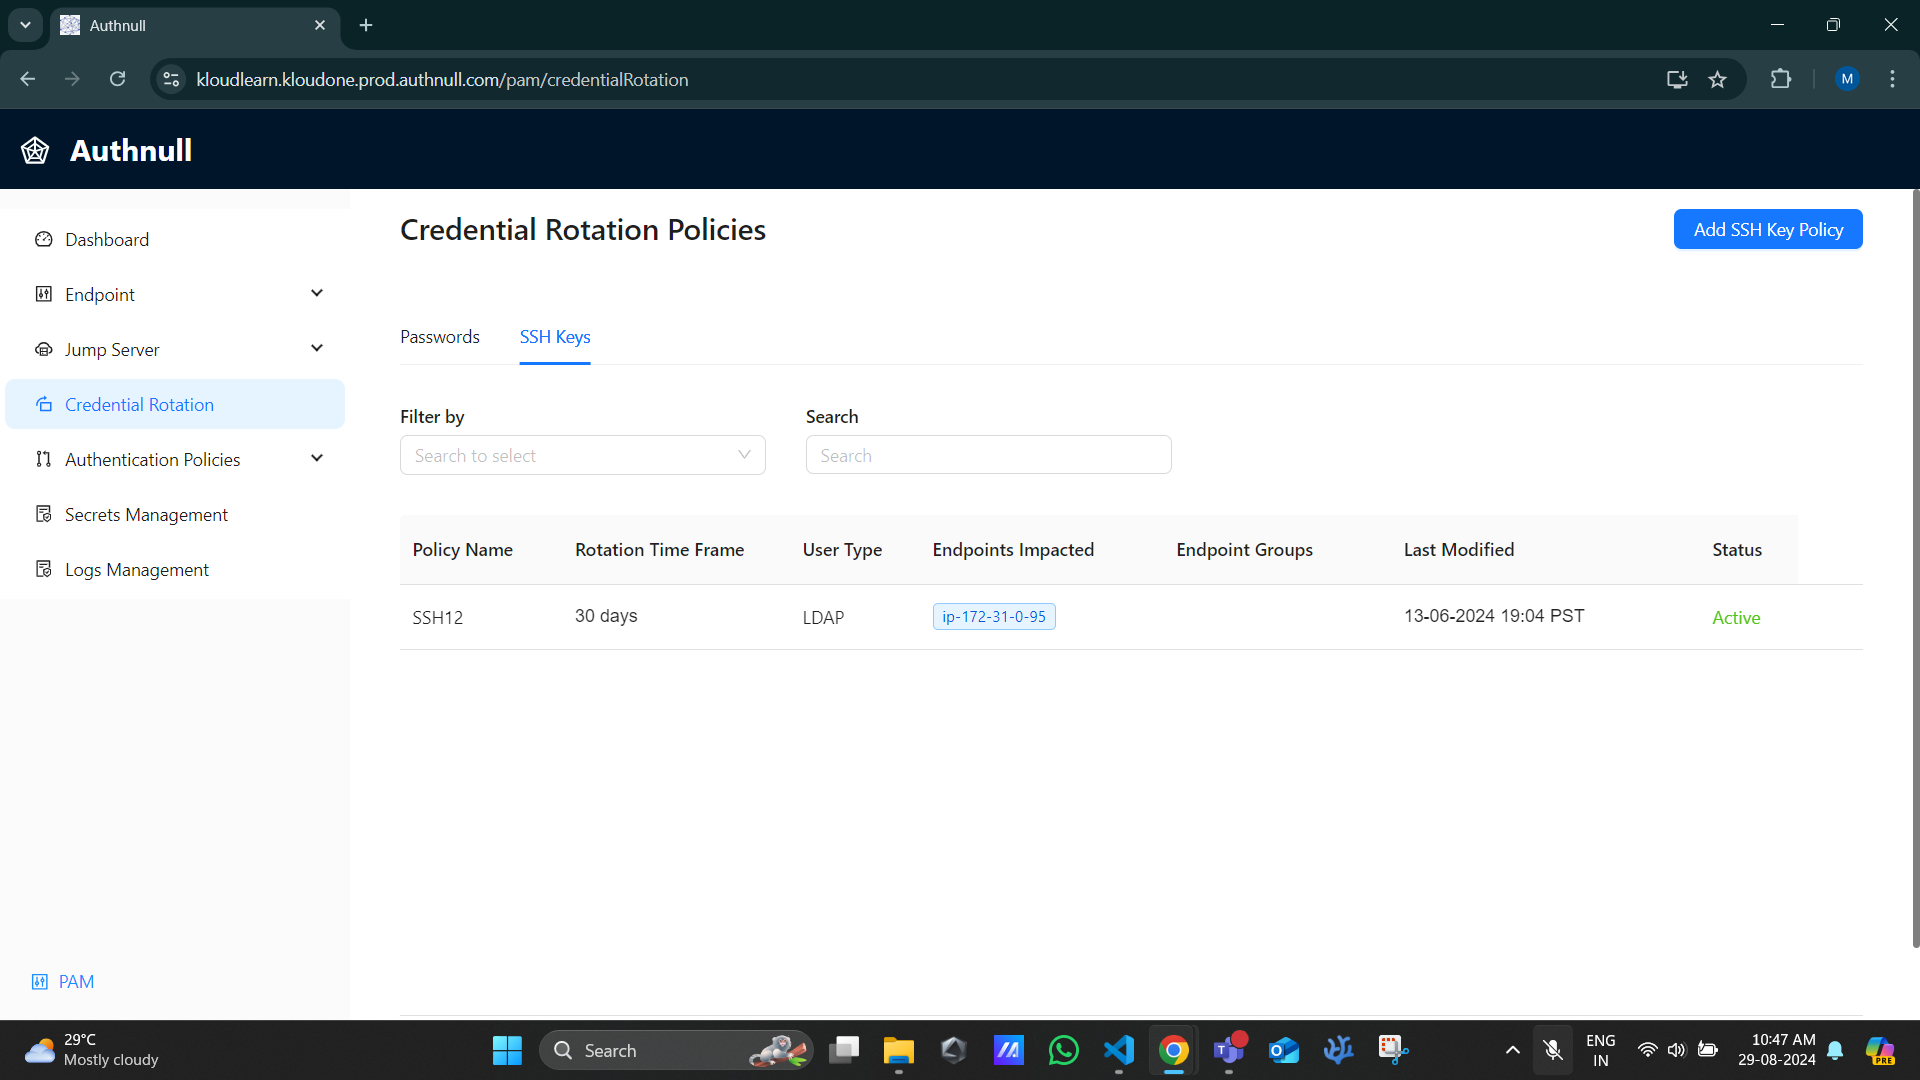This screenshot has height=1080, width=1920.
Task: Launch Outlook from the taskbar
Action: (1283, 1050)
